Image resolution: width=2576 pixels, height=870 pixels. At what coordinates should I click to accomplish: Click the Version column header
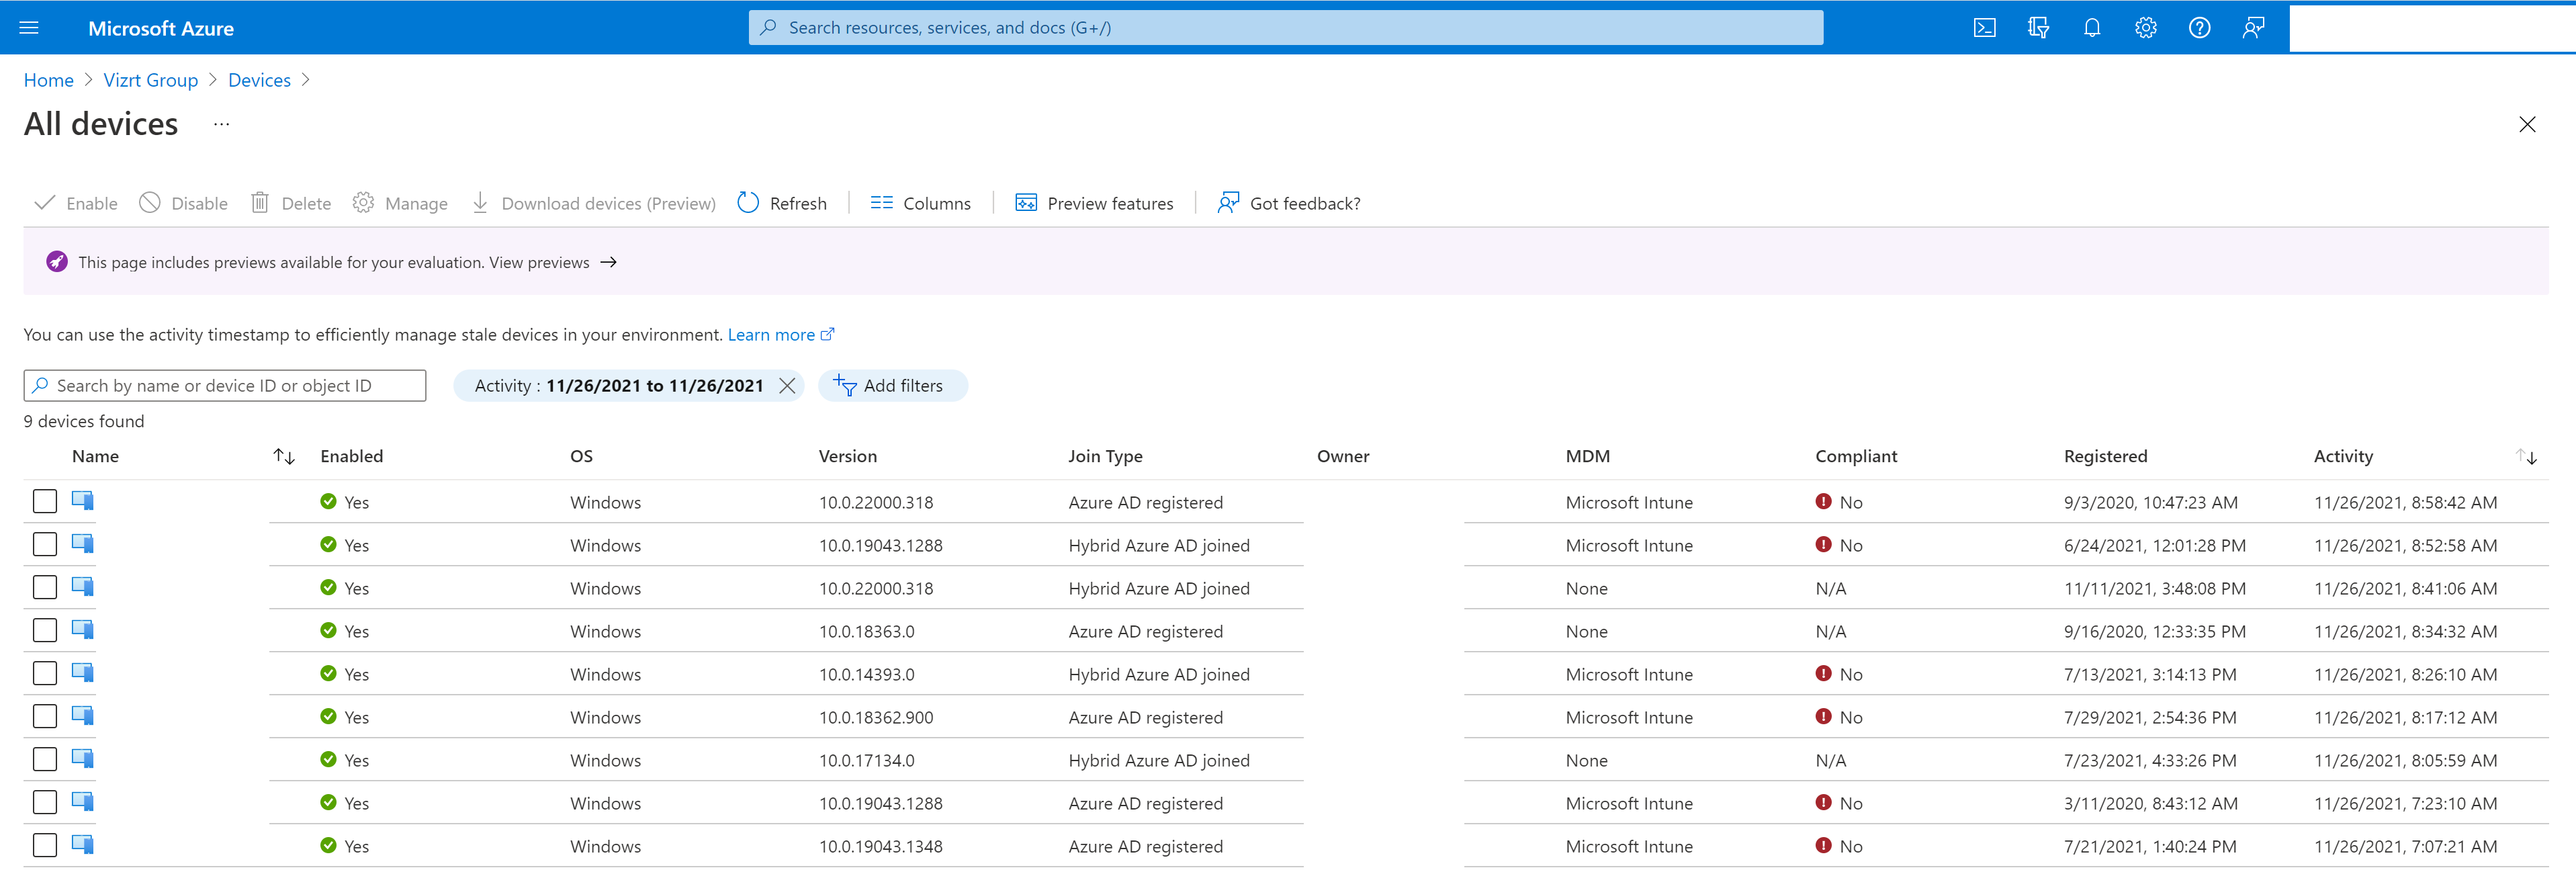[x=848, y=457]
